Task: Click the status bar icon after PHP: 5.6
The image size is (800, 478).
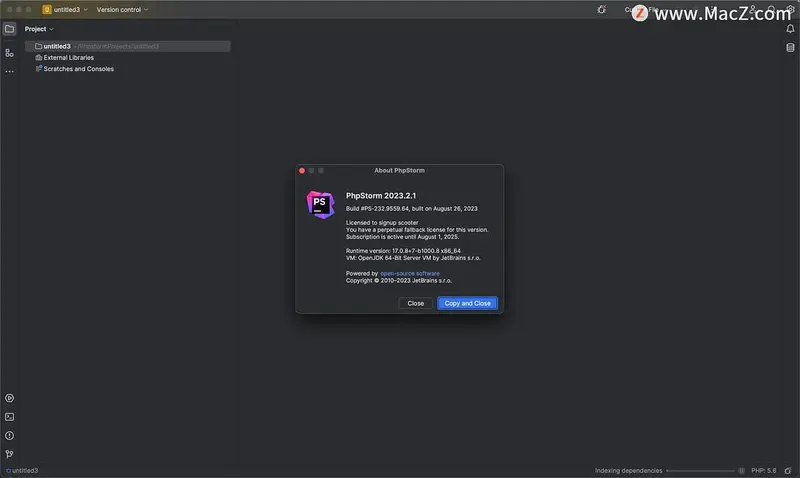Action: pos(788,470)
